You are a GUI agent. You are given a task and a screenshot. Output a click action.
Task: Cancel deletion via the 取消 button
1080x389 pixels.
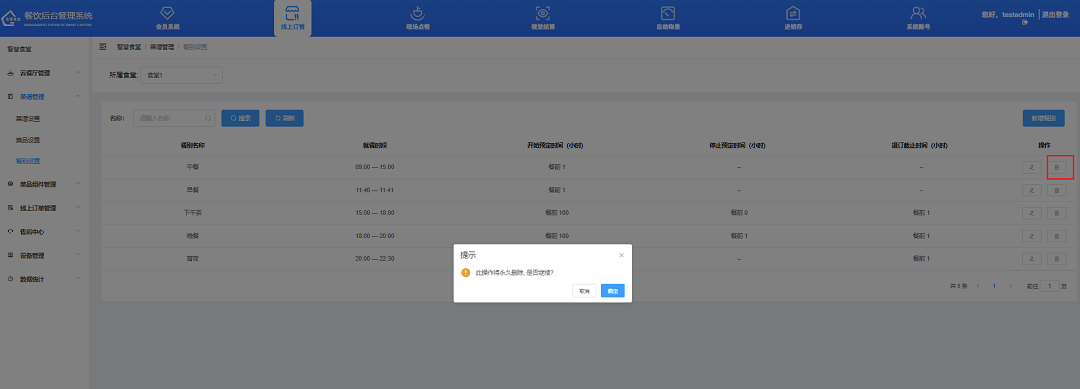click(584, 291)
